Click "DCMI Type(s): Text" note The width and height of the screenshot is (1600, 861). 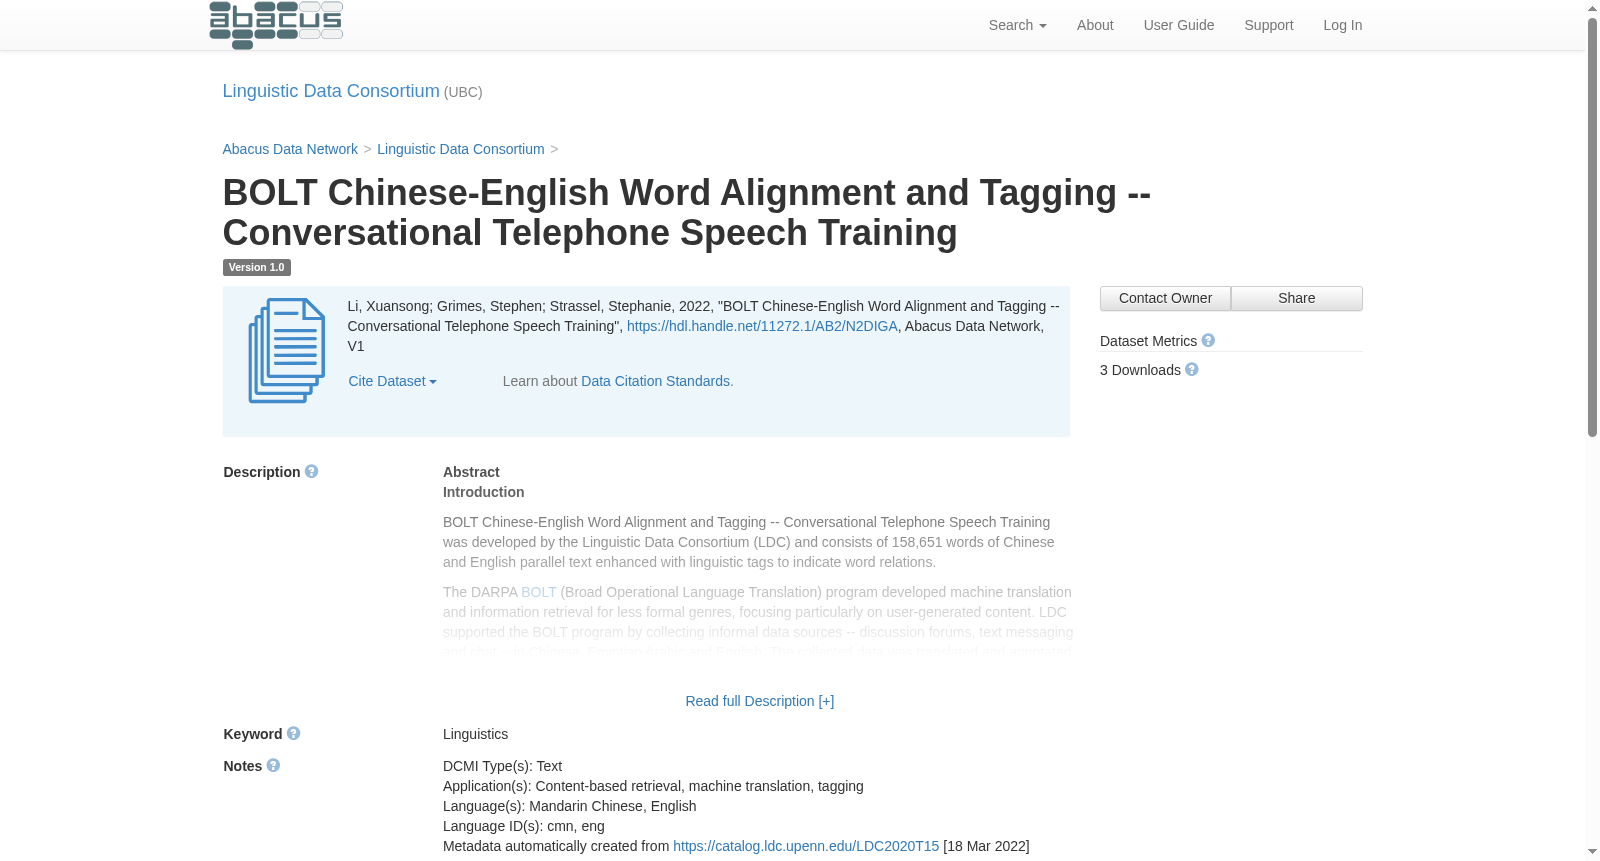(x=502, y=766)
